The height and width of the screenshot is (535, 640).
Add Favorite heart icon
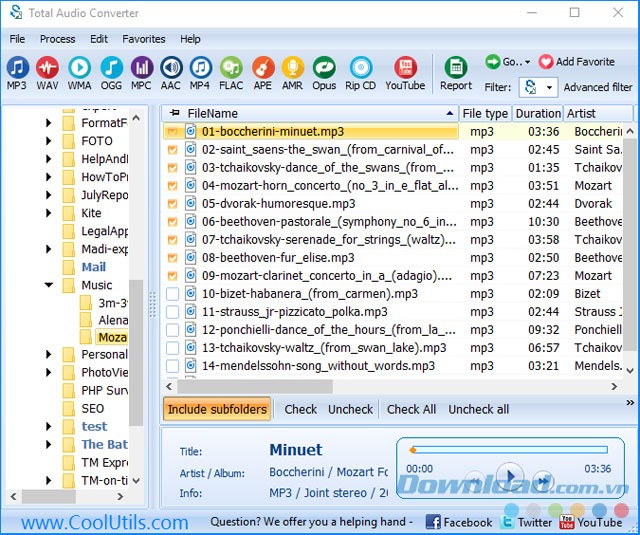(x=546, y=62)
